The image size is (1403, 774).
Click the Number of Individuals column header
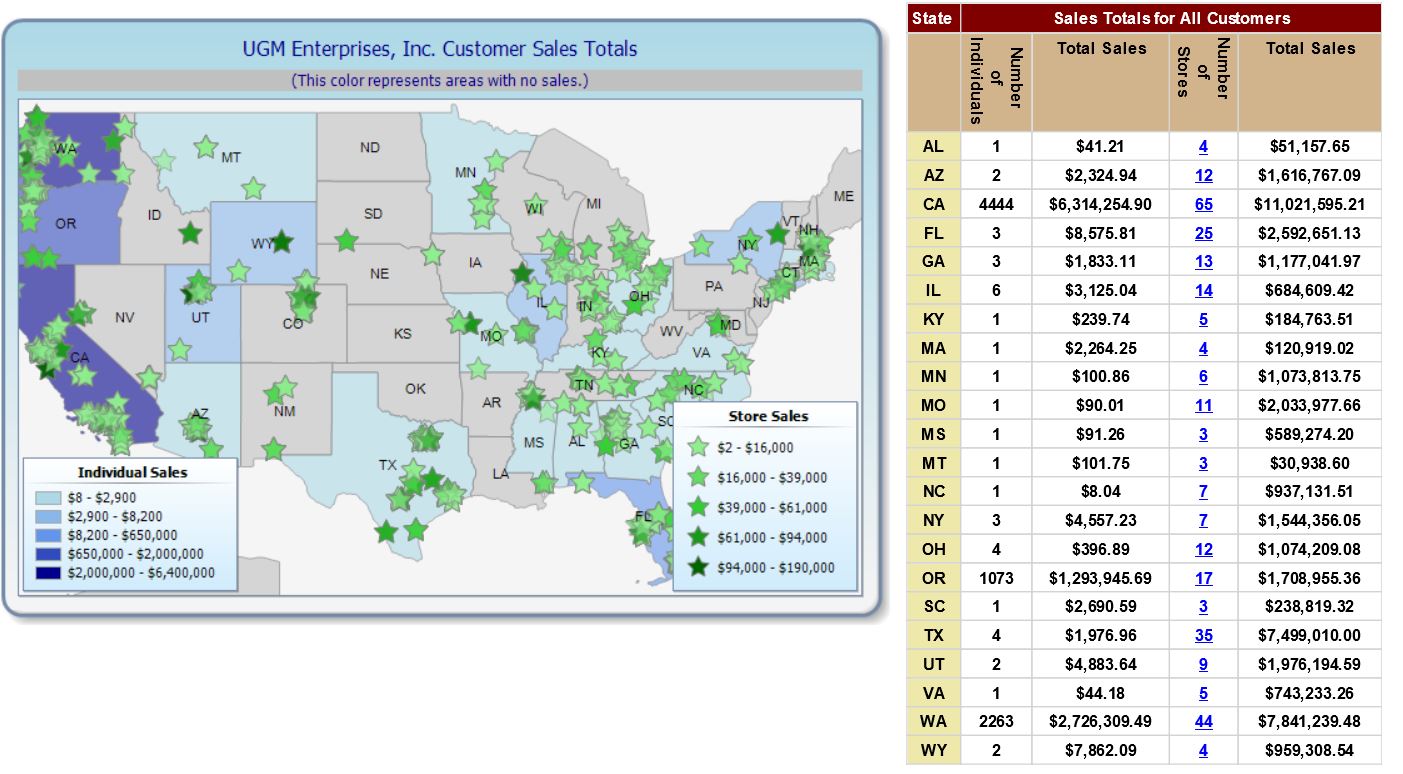click(996, 83)
